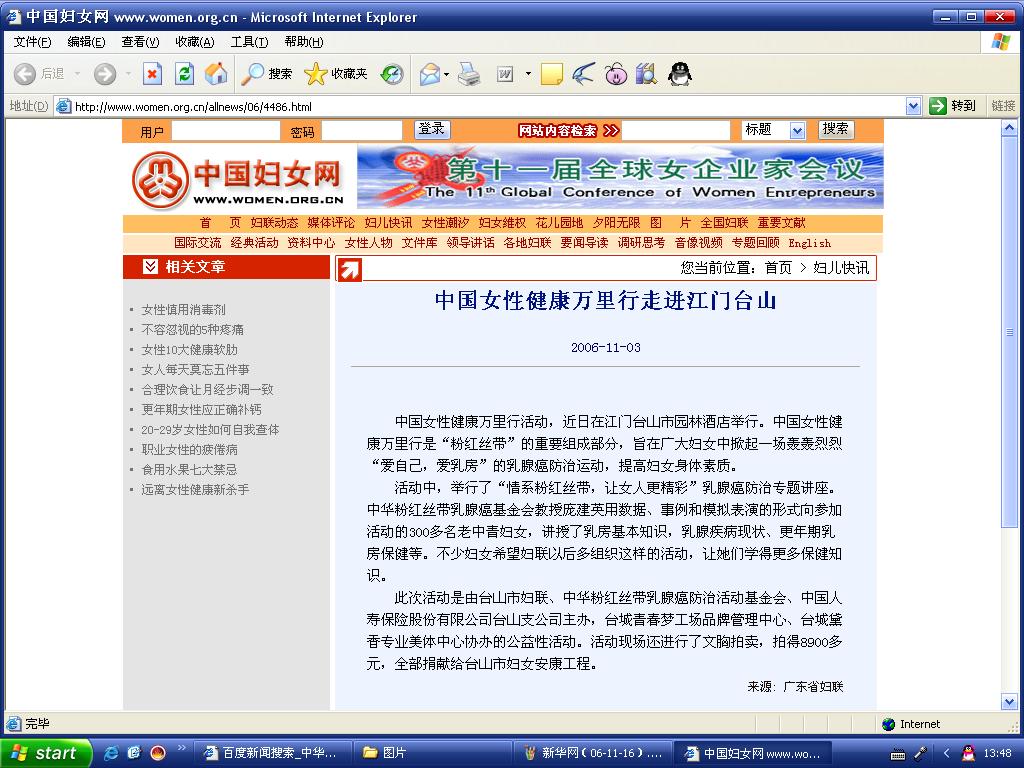Go to Home page via house icon
This screenshot has height=768, width=1024.
(216, 74)
